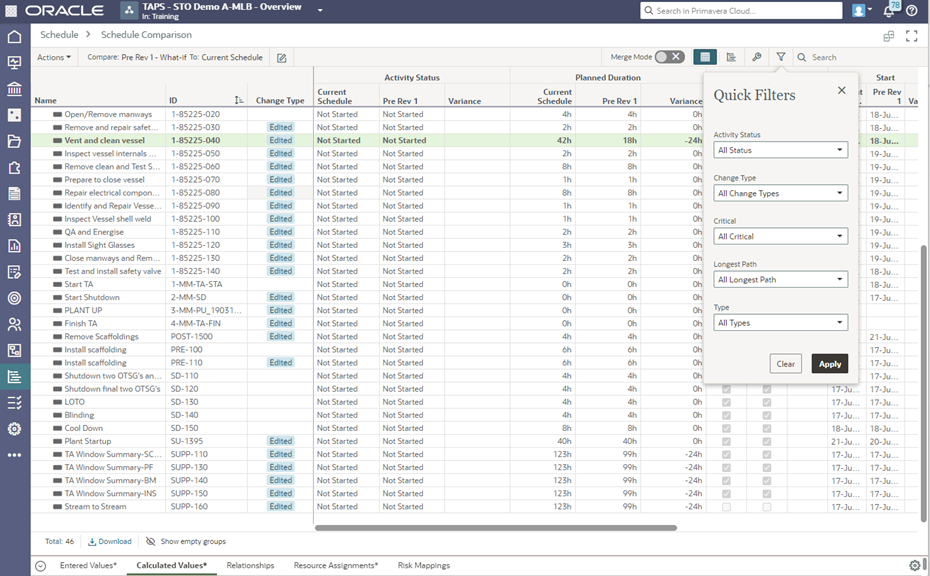Select the table grid view icon
This screenshot has width=930, height=576.
tap(705, 57)
